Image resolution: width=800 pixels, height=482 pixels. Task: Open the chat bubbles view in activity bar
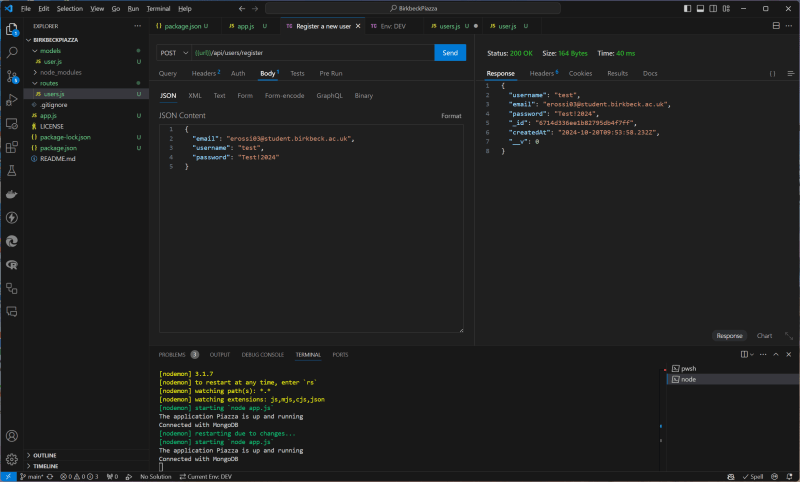pyautogui.click(x=11, y=312)
